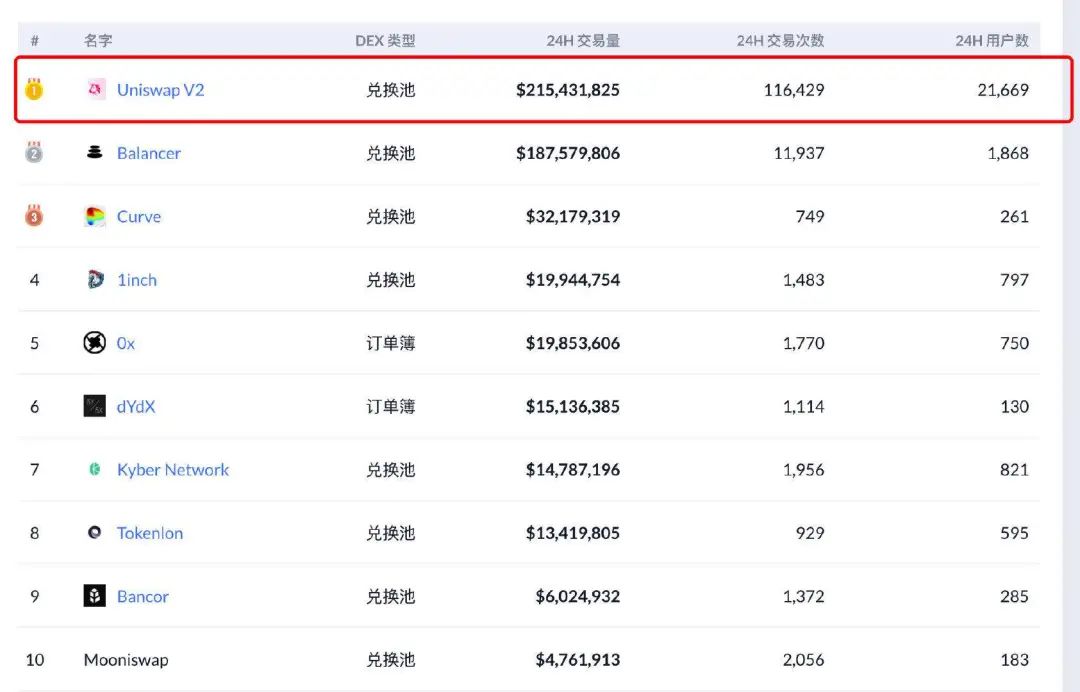
Task: Open the 0x exchange link
Action: tap(125, 343)
